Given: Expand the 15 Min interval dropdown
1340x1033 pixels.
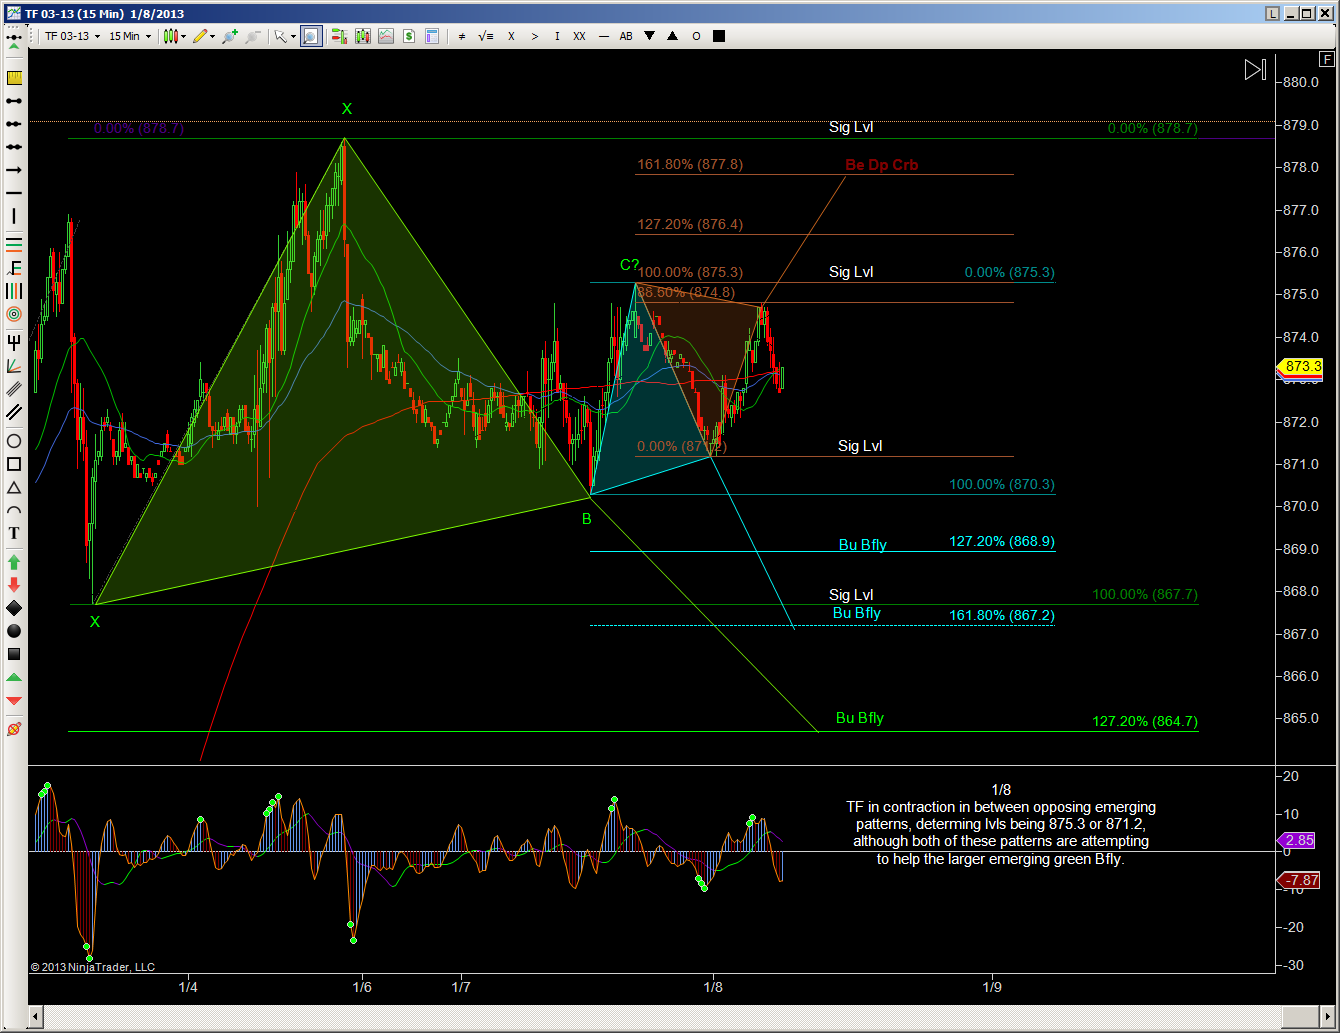Looking at the screenshot, I should 130,36.
